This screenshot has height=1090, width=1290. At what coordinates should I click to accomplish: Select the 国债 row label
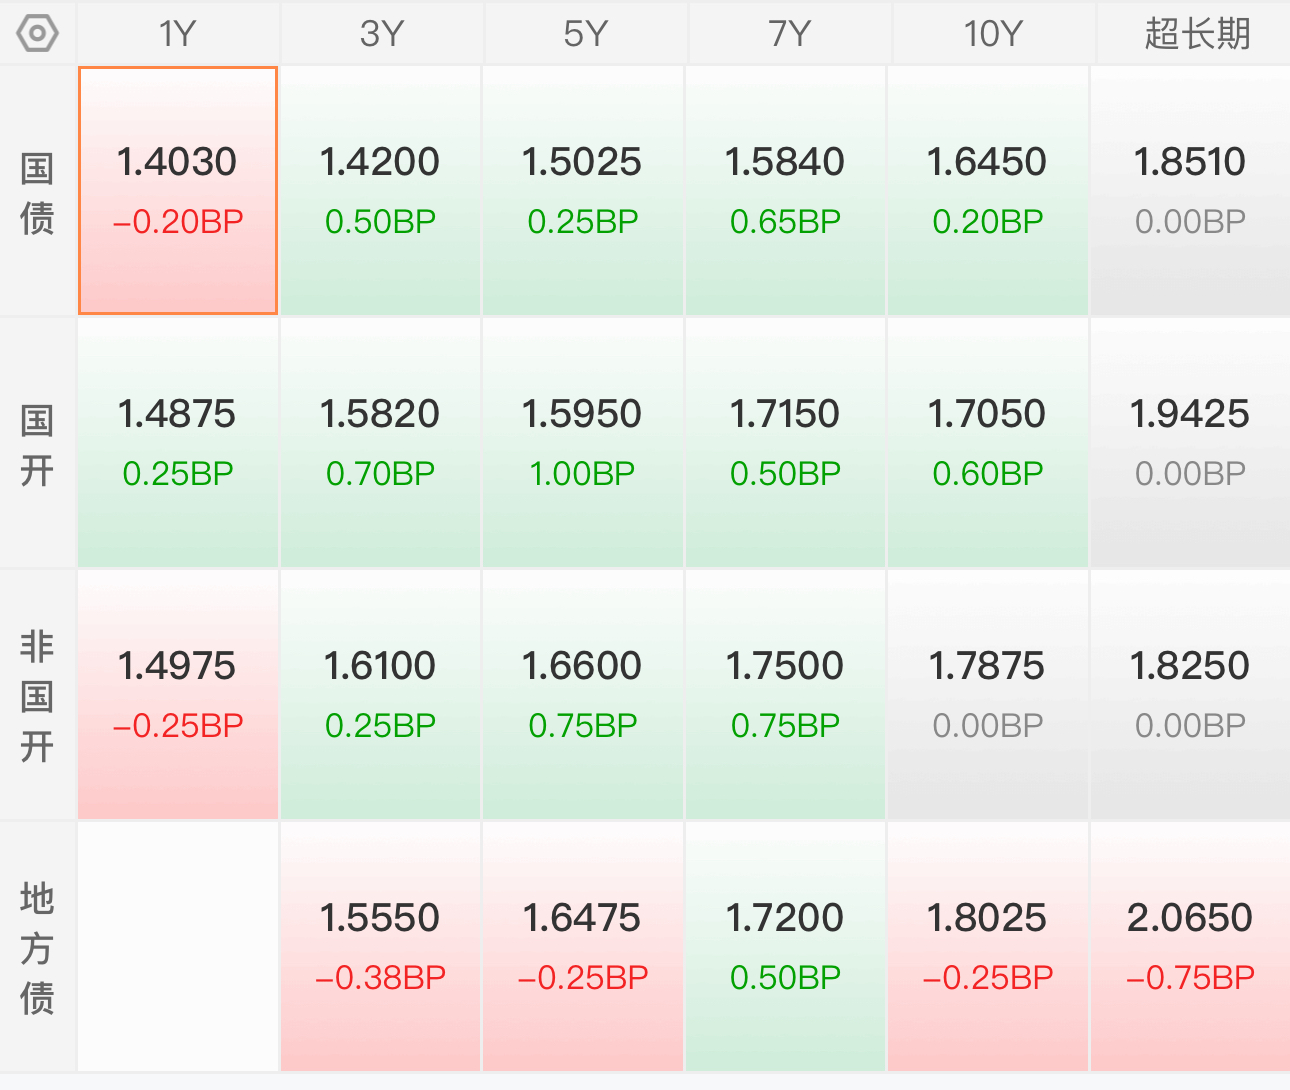(37, 192)
